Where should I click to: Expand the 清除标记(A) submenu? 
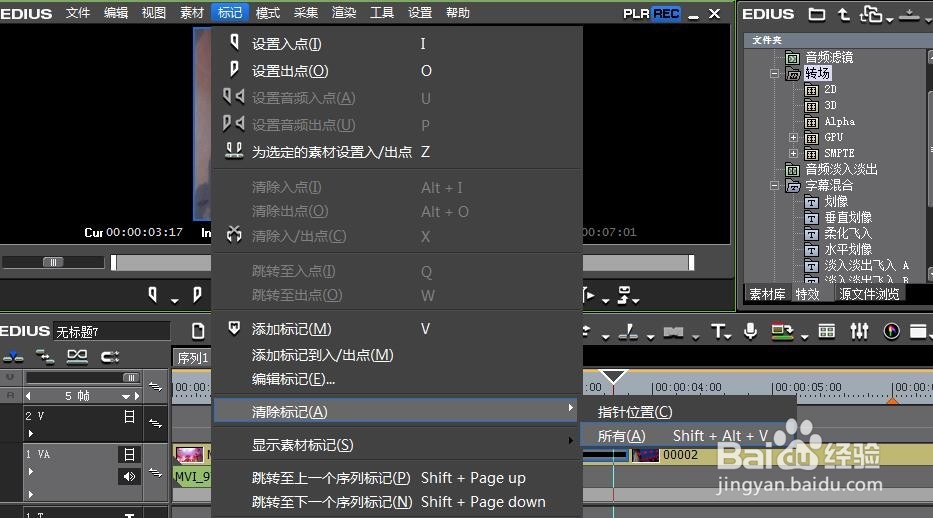395,411
